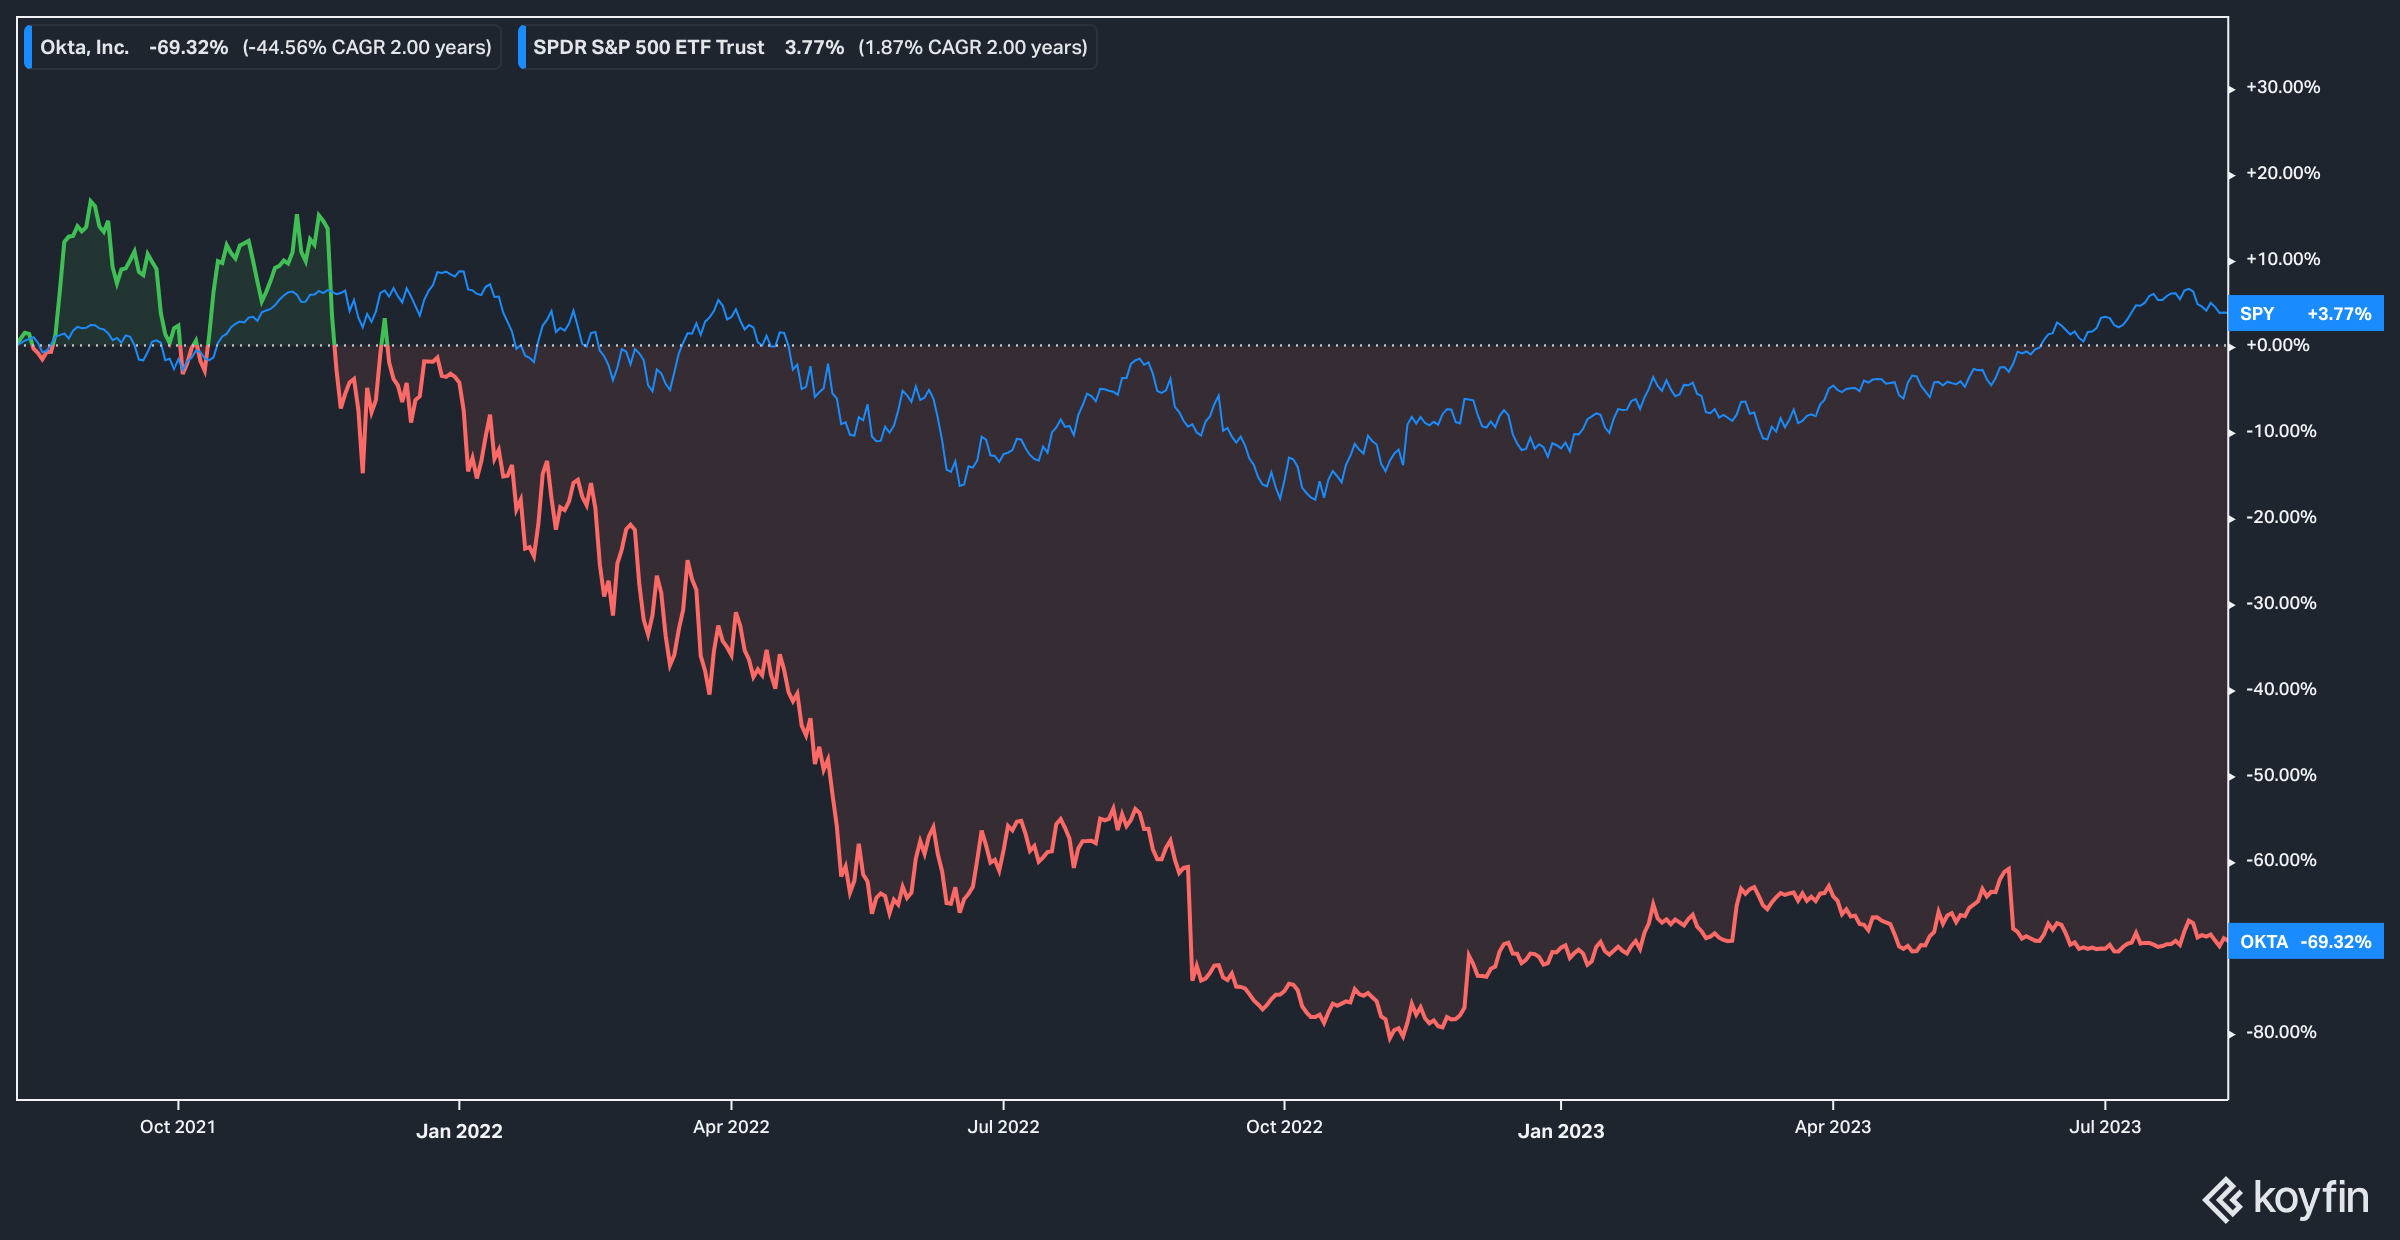The height and width of the screenshot is (1240, 2400).
Task: Toggle visibility of the Okta, Inc. series
Action: pyautogui.click(x=84, y=46)
